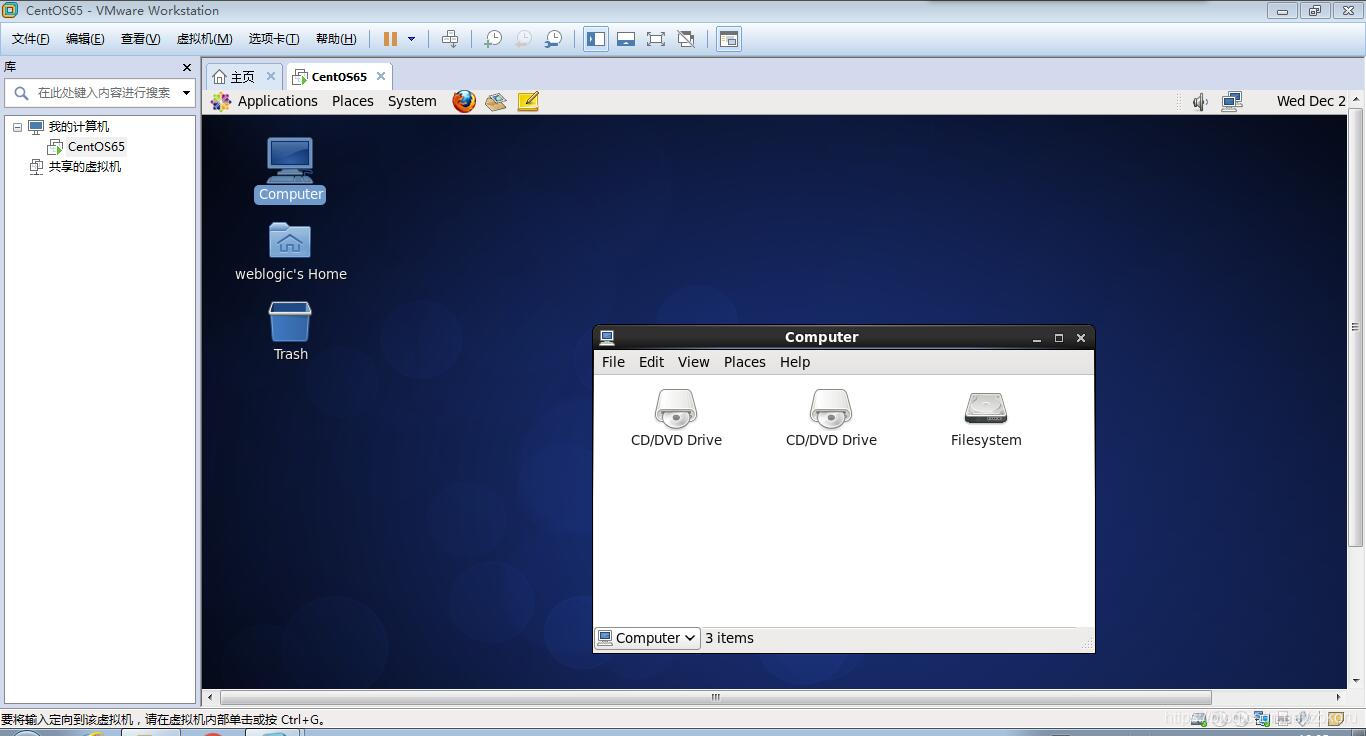1366x736 pixels.
Task: Open the 查看(V) menu
Action: (140, 39)
